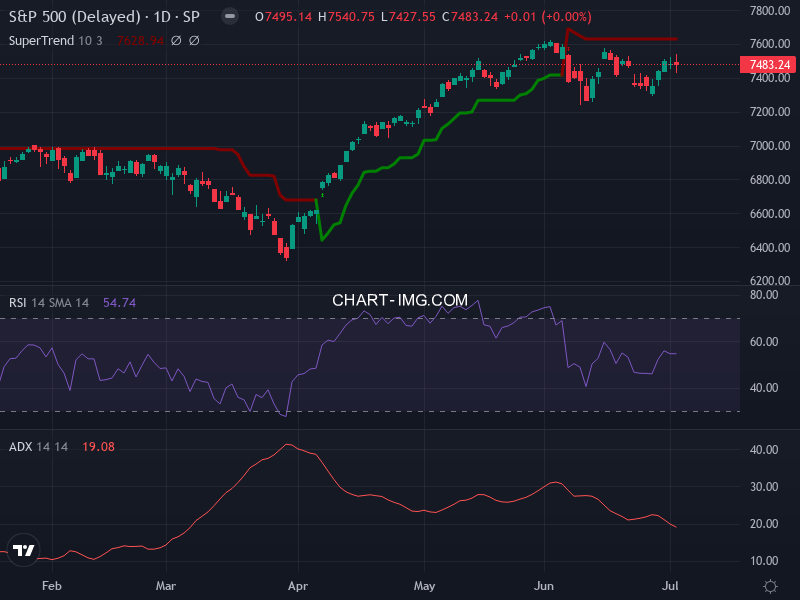Click the 7600.00 price axis label
Screen dimensions: 800x600
pyautogui.click(x=770, y=44)
